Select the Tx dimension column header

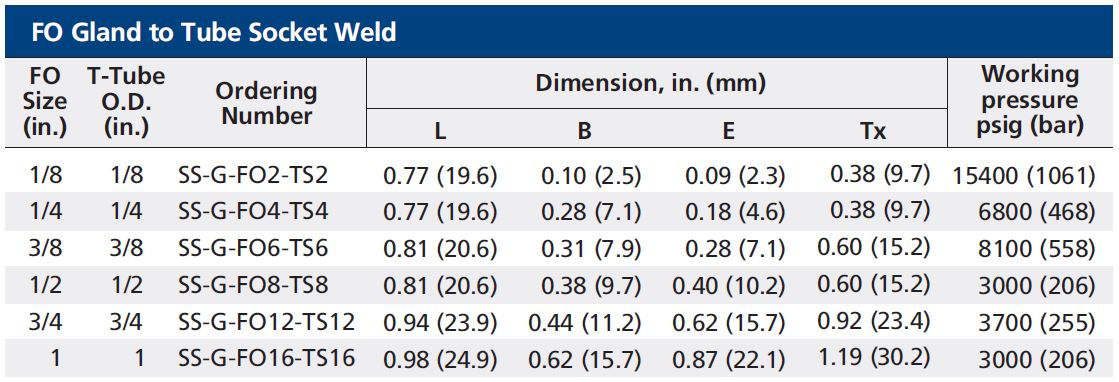click(872, 131)
